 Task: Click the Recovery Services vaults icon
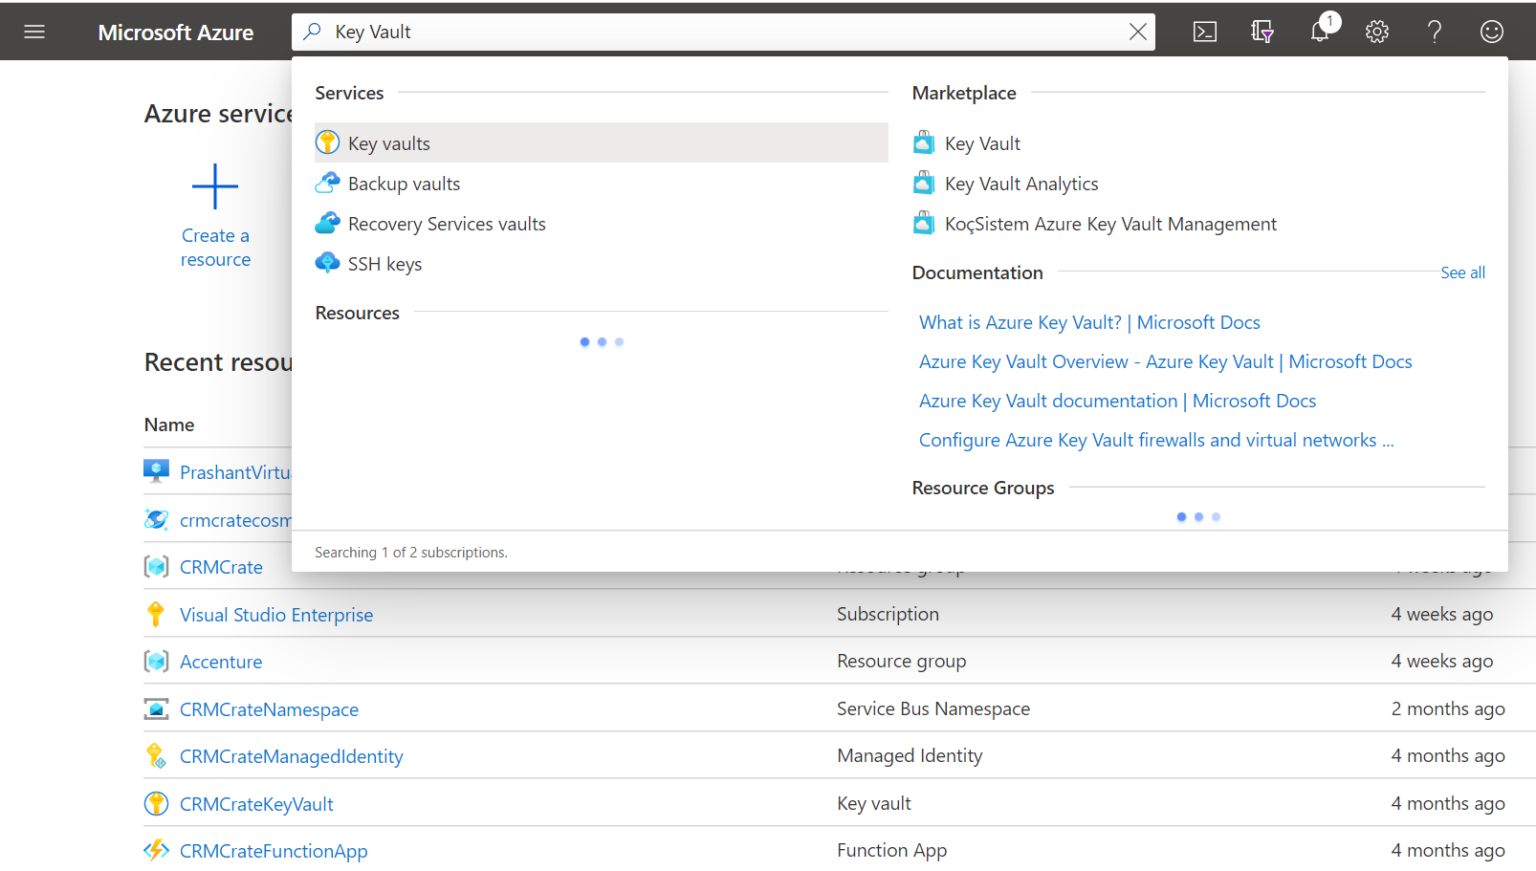[x=327, y=222]
